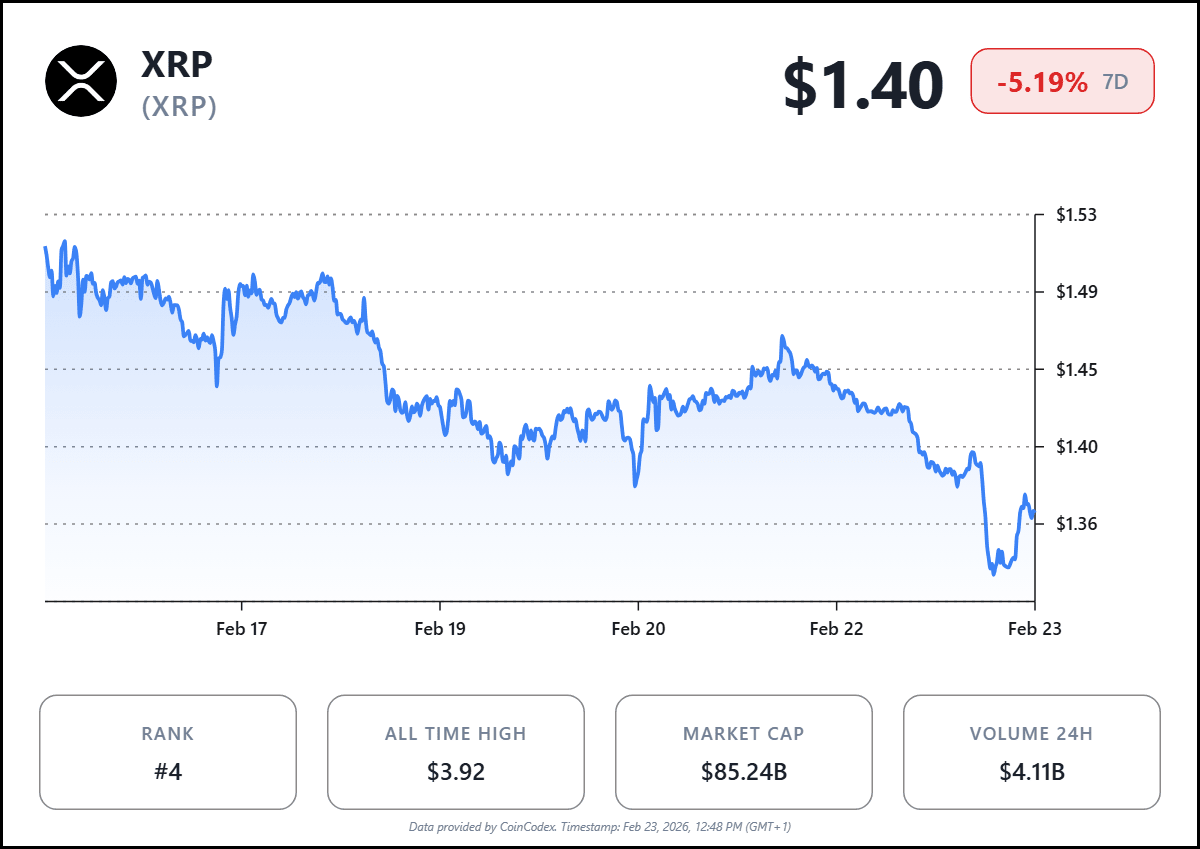Viewport: 1200px width, 849px height.
Task: Open the Volume 24H card
Action: 1031,752
